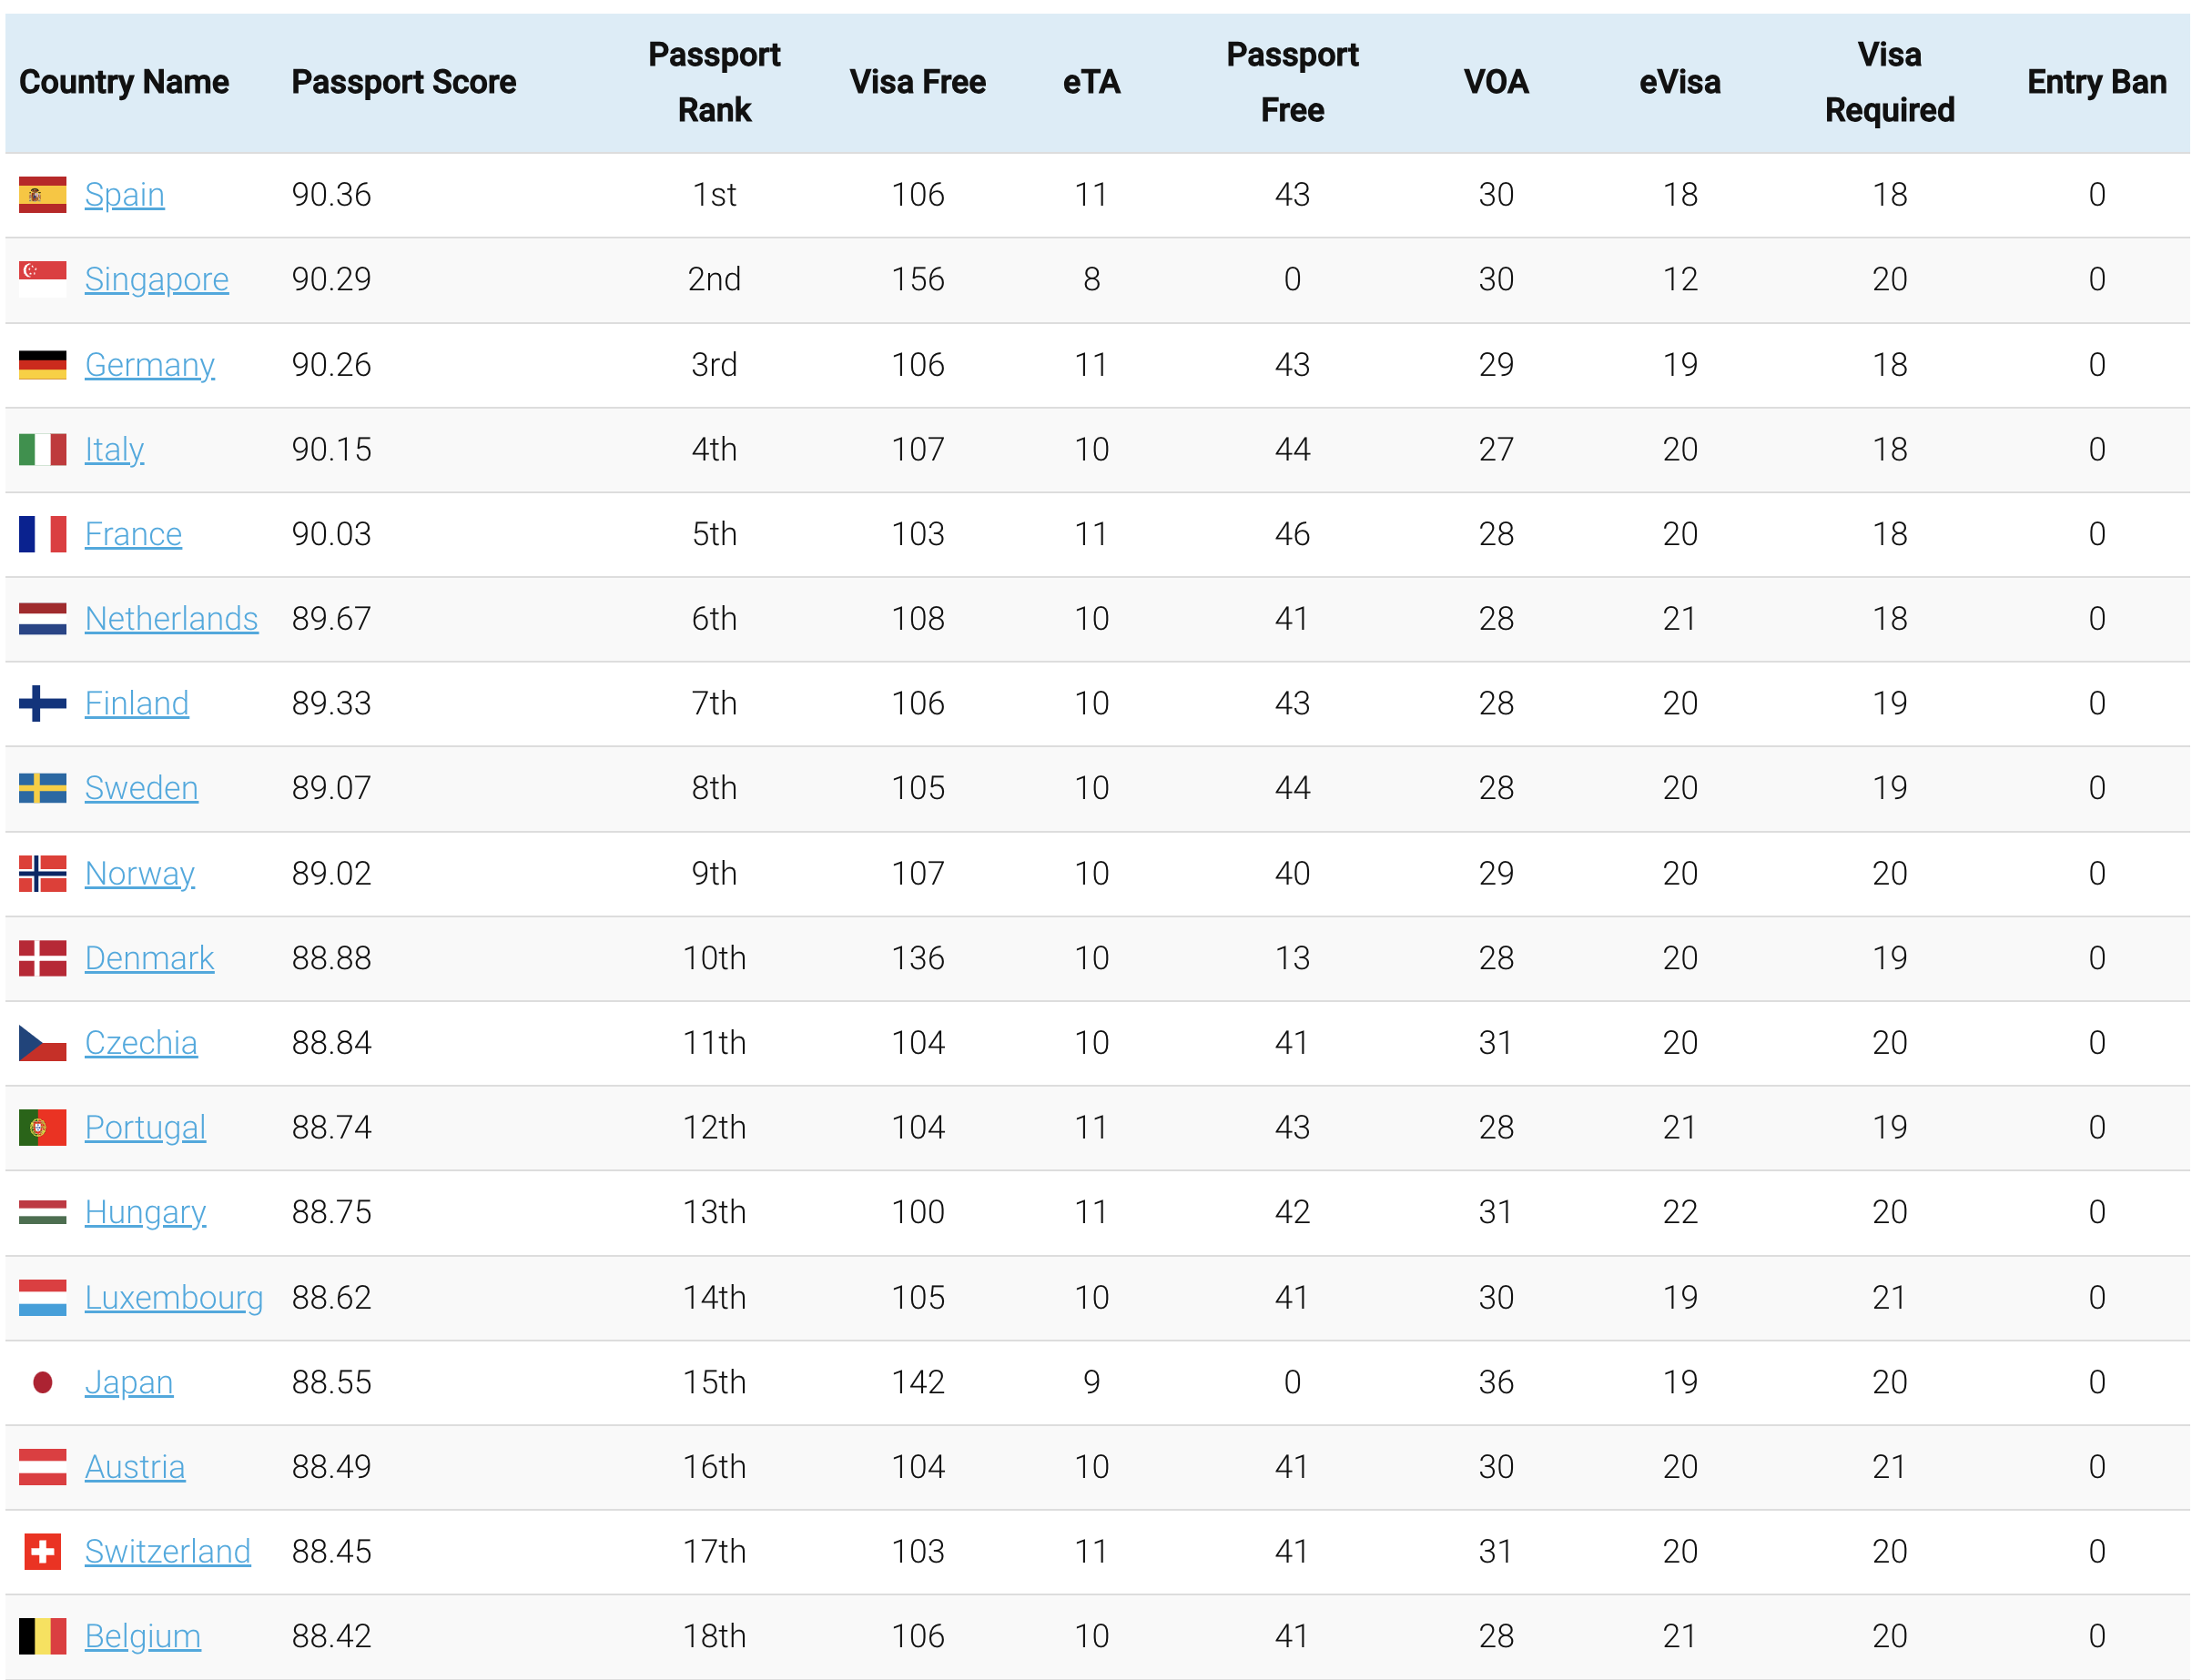
Task: Click the Czechia flag icon
Action: coord(43,1042)
